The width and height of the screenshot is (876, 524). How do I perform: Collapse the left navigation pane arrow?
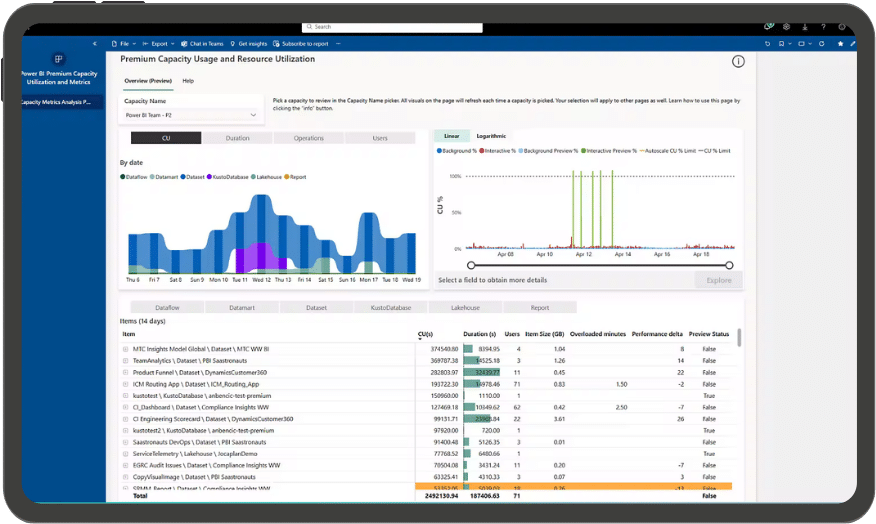[x=94, y=44]
